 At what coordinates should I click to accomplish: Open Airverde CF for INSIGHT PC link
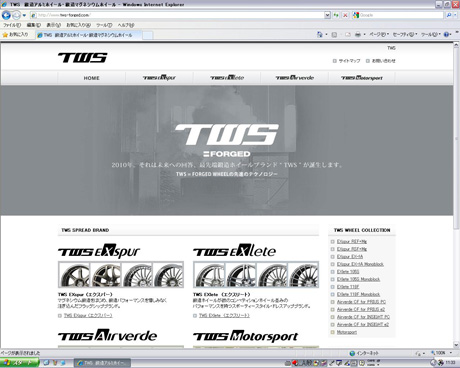pyautogui.click(x=363, y=317)
